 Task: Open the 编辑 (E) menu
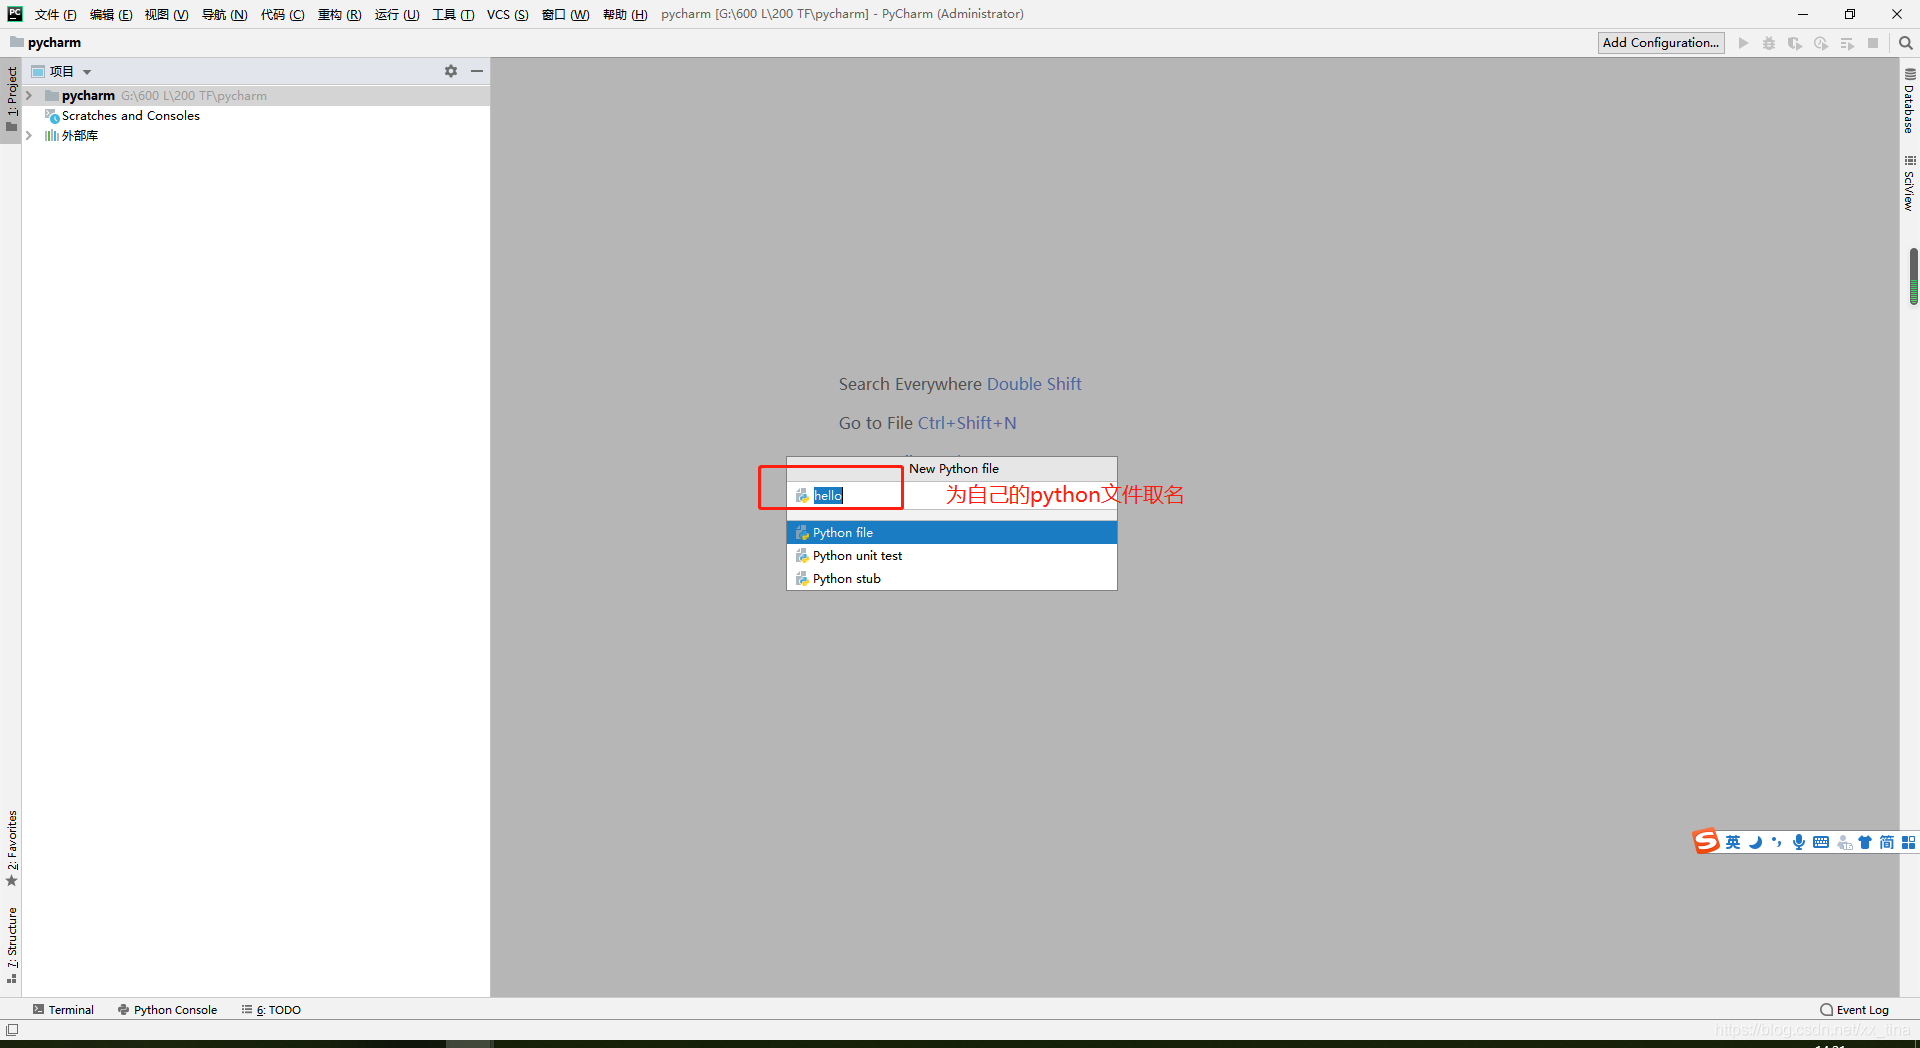[x=111, y=14]
